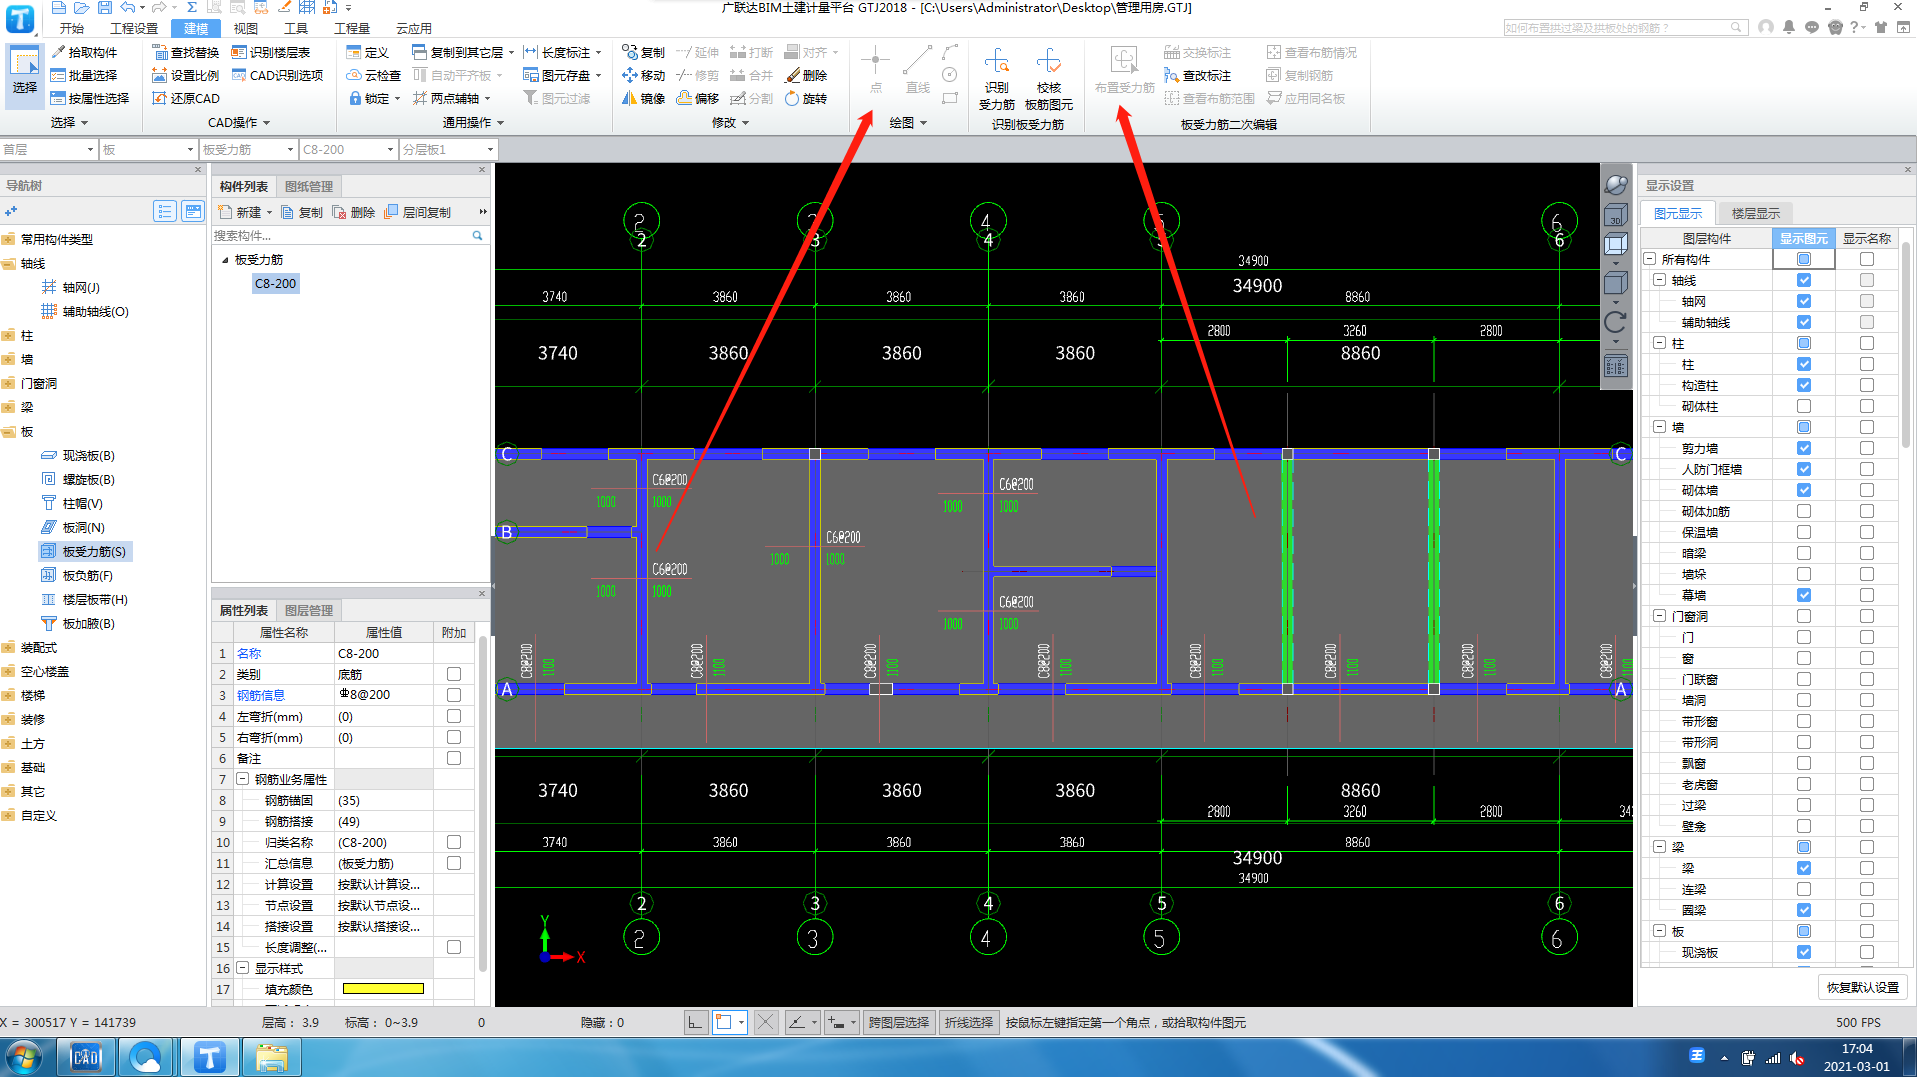Click the help search box at top

point(1626,28)
